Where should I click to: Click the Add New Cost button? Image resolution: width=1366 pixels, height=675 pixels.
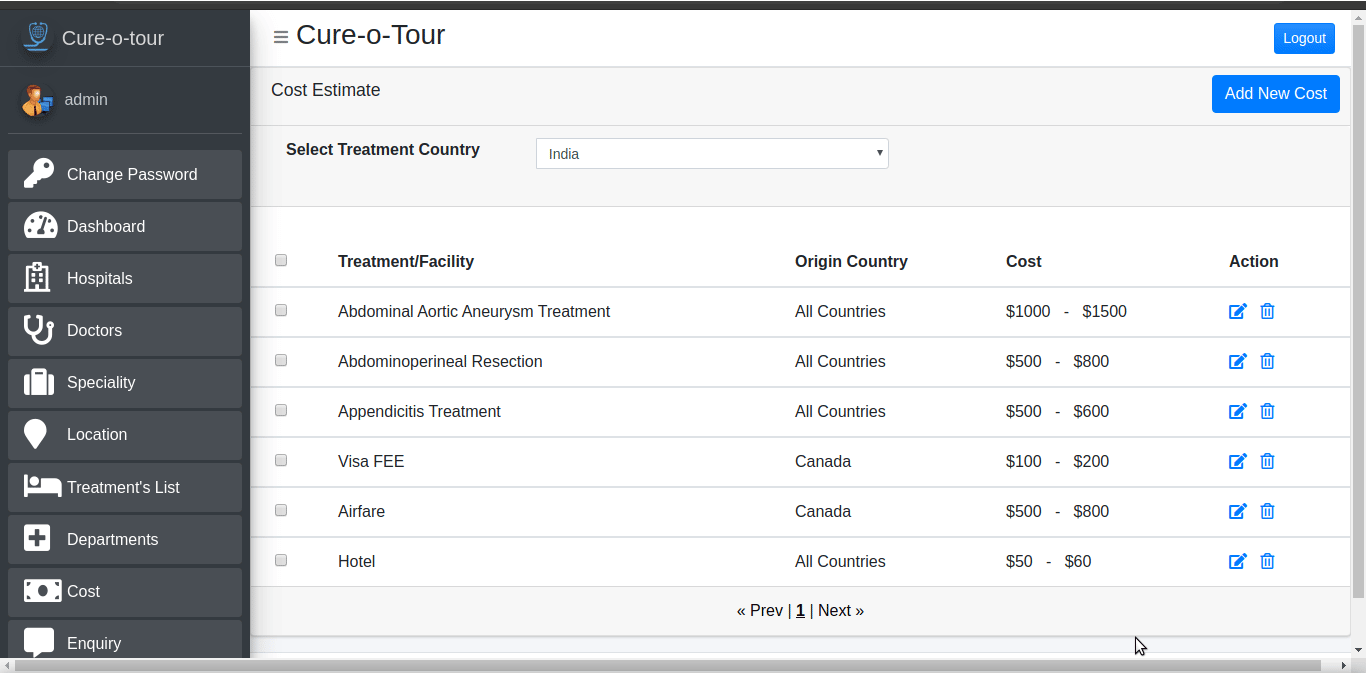coord(1275,94)
